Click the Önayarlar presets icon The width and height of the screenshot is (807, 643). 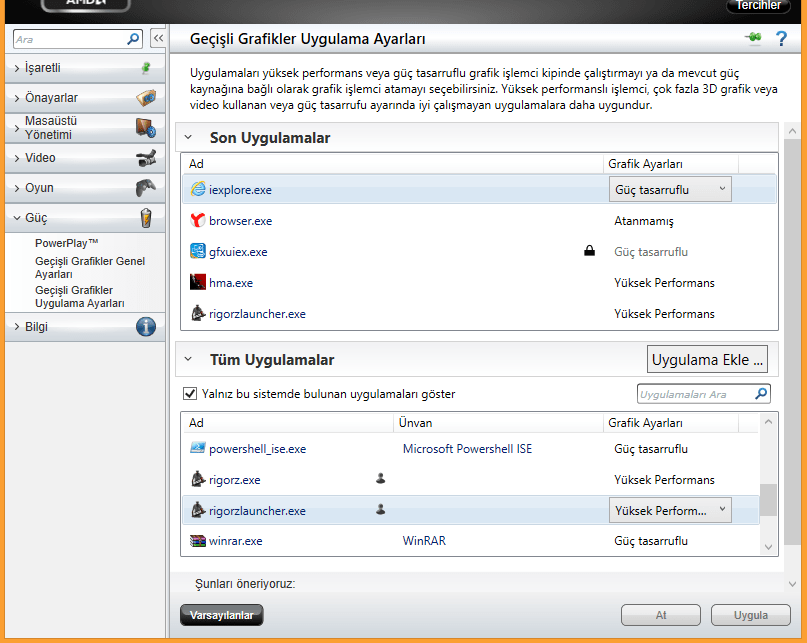146,97
